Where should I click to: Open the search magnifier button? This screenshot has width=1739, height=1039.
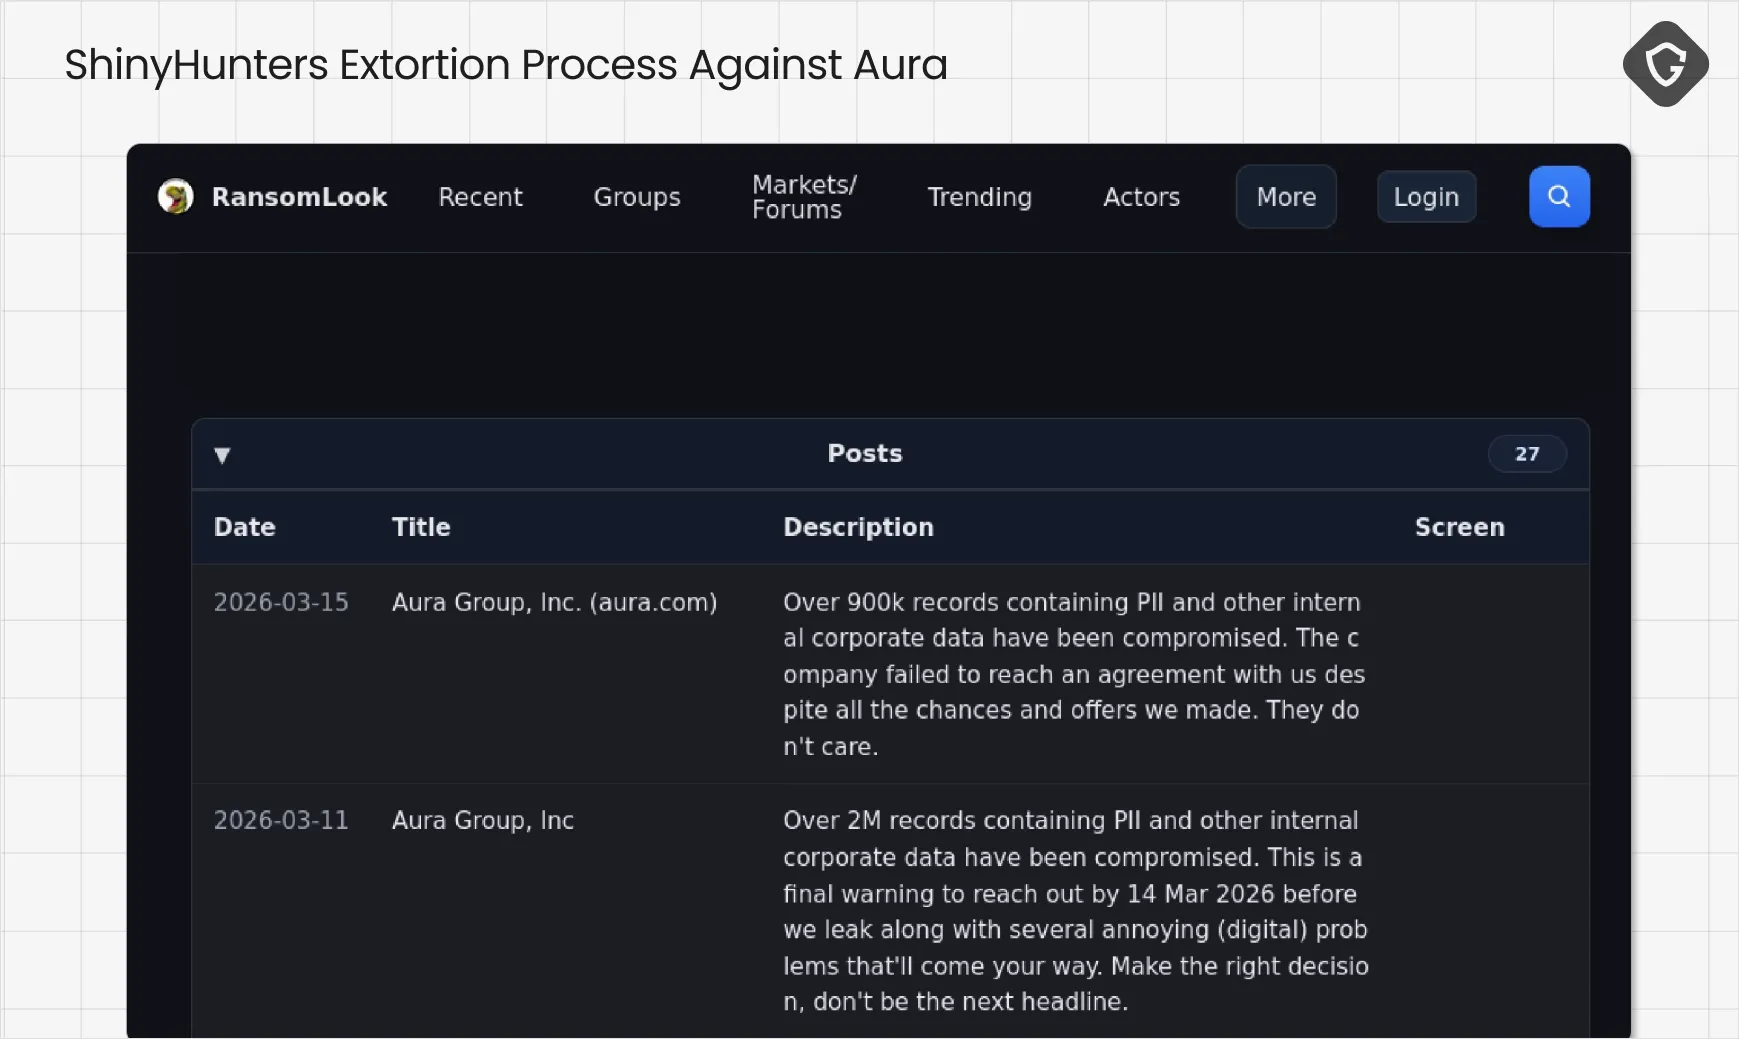(1559, 197)
